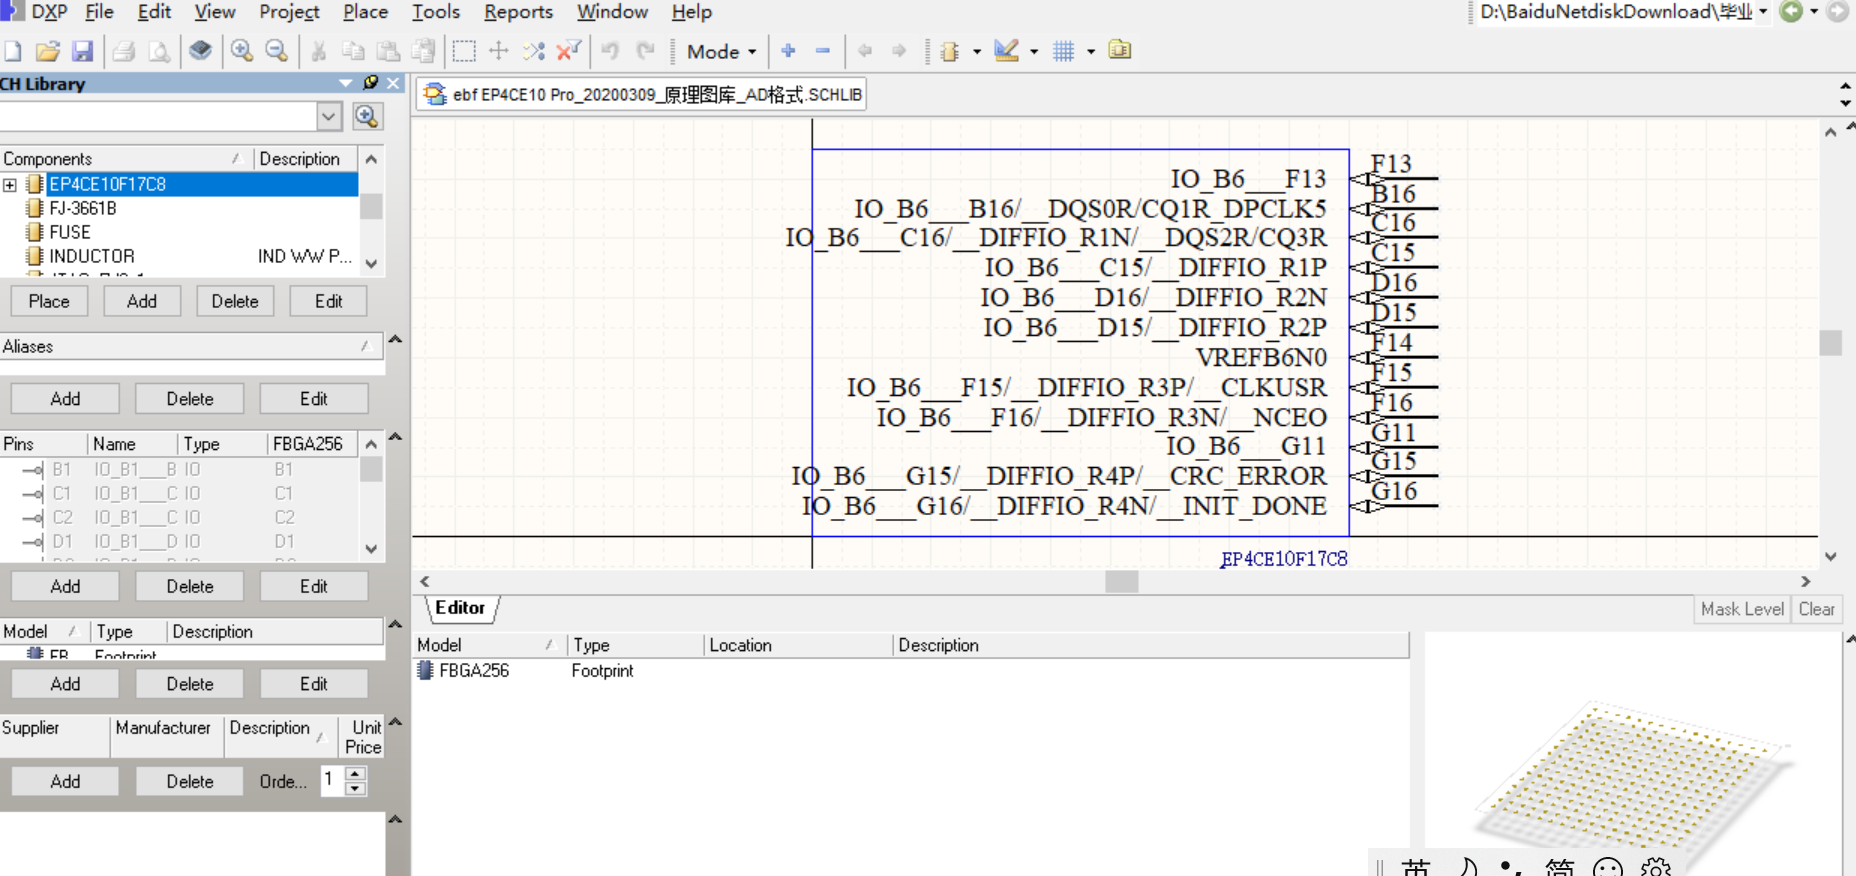The width and height of the screenshot is (1856, 876).
Task: Click the Place button under Components
Action: tap(49, 301)
